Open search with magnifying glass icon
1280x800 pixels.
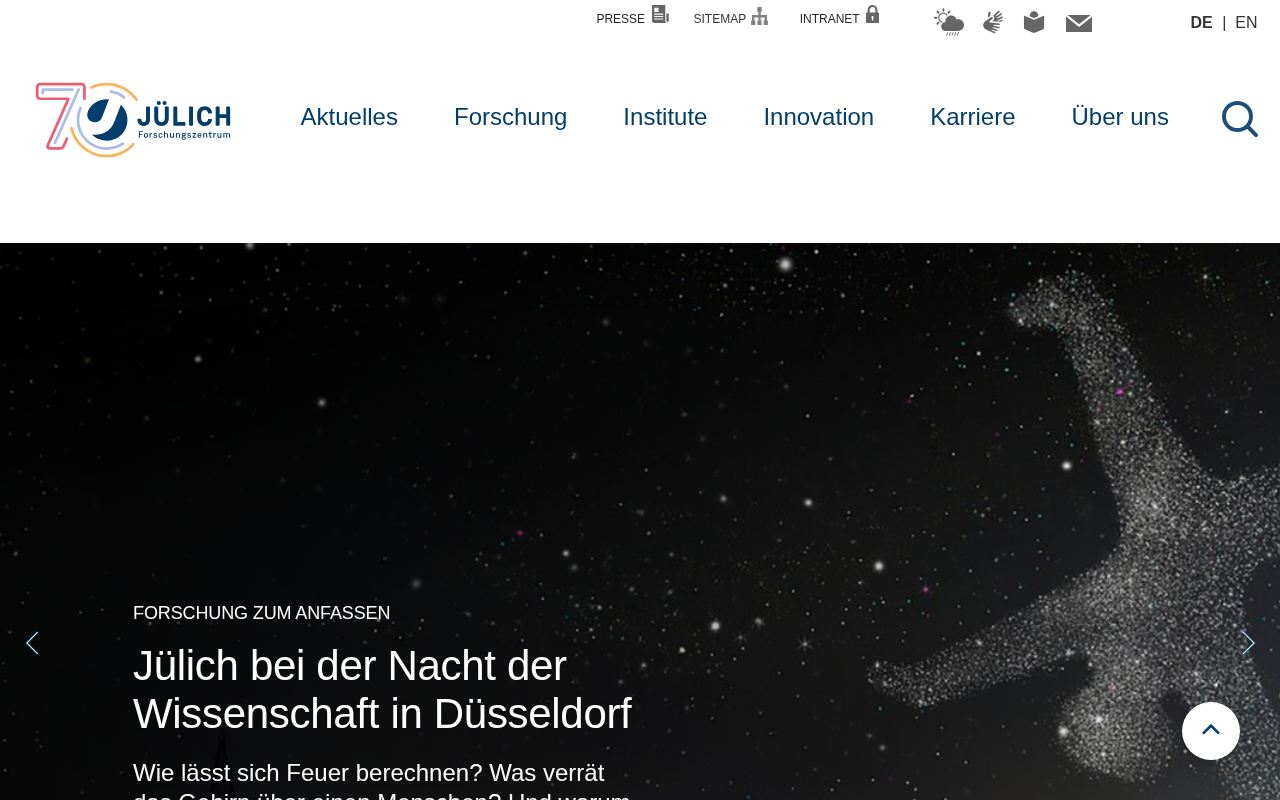coord(1240,119)
